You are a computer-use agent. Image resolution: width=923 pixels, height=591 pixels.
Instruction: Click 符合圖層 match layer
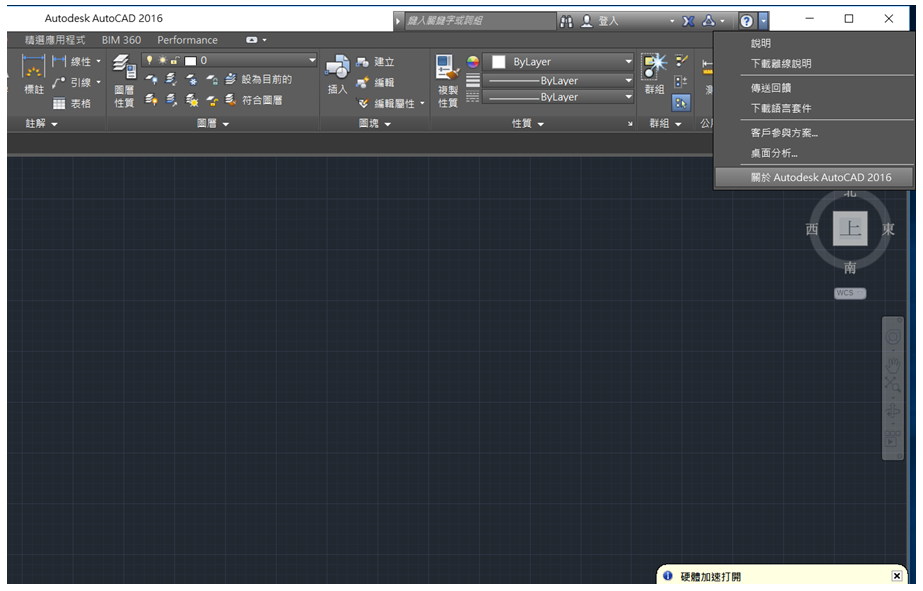coord(254,100)
